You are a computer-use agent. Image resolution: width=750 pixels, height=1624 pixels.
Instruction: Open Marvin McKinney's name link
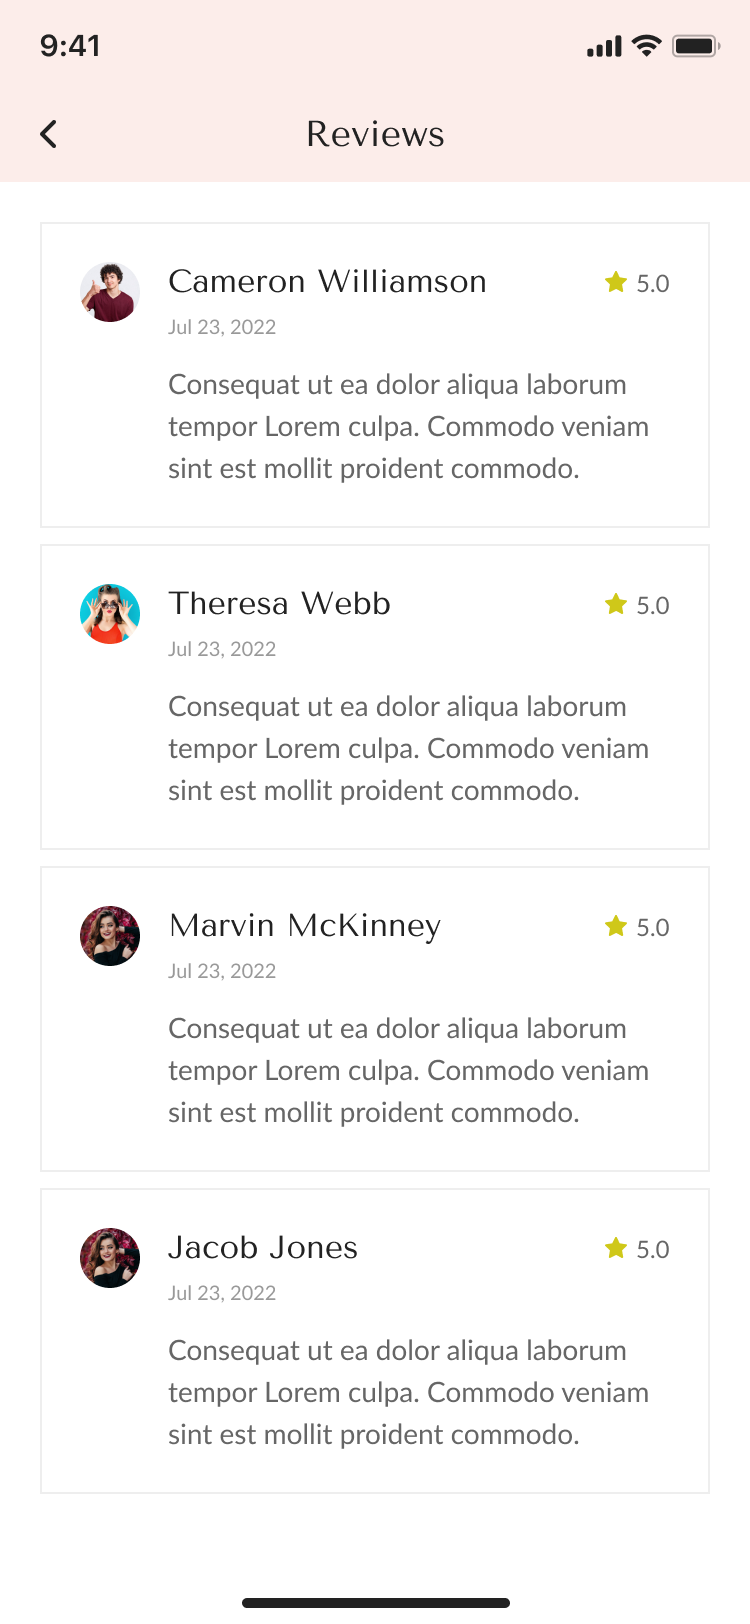coord(305,926)
